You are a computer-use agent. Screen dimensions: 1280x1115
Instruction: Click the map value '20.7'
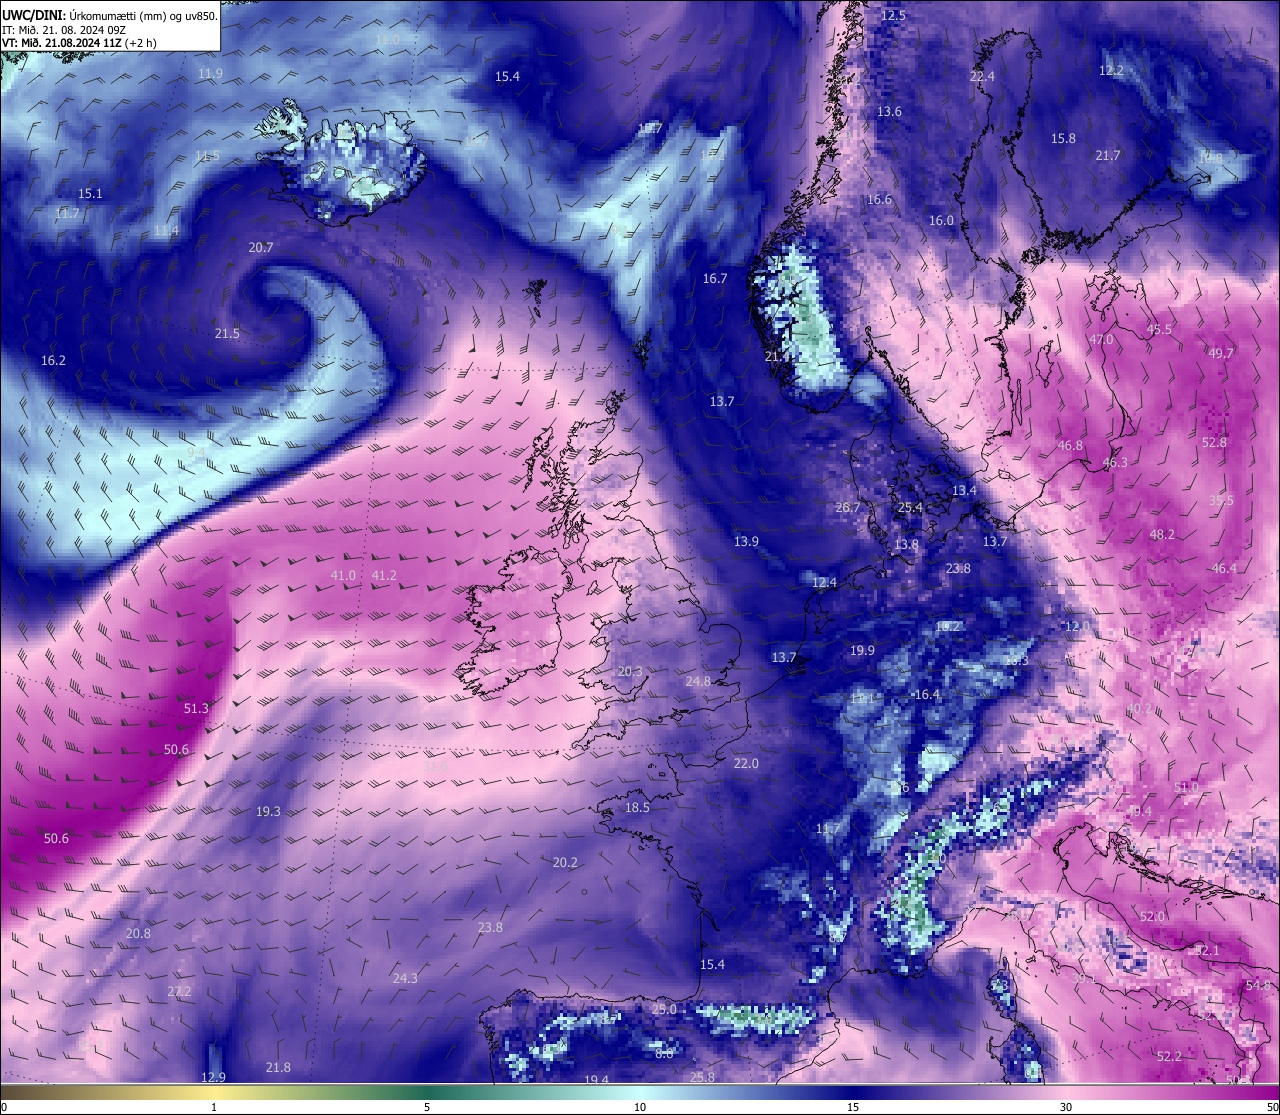(260, 248)
